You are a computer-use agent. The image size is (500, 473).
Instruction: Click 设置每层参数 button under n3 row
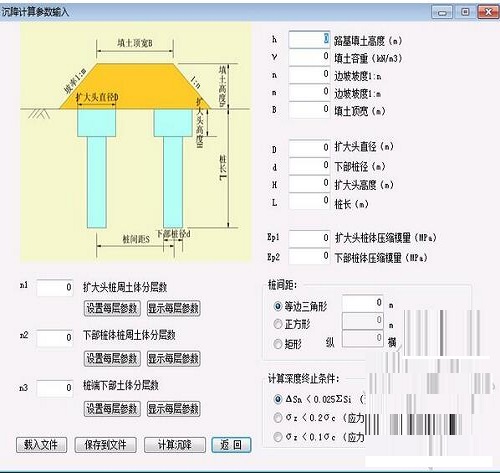(112, 408)
